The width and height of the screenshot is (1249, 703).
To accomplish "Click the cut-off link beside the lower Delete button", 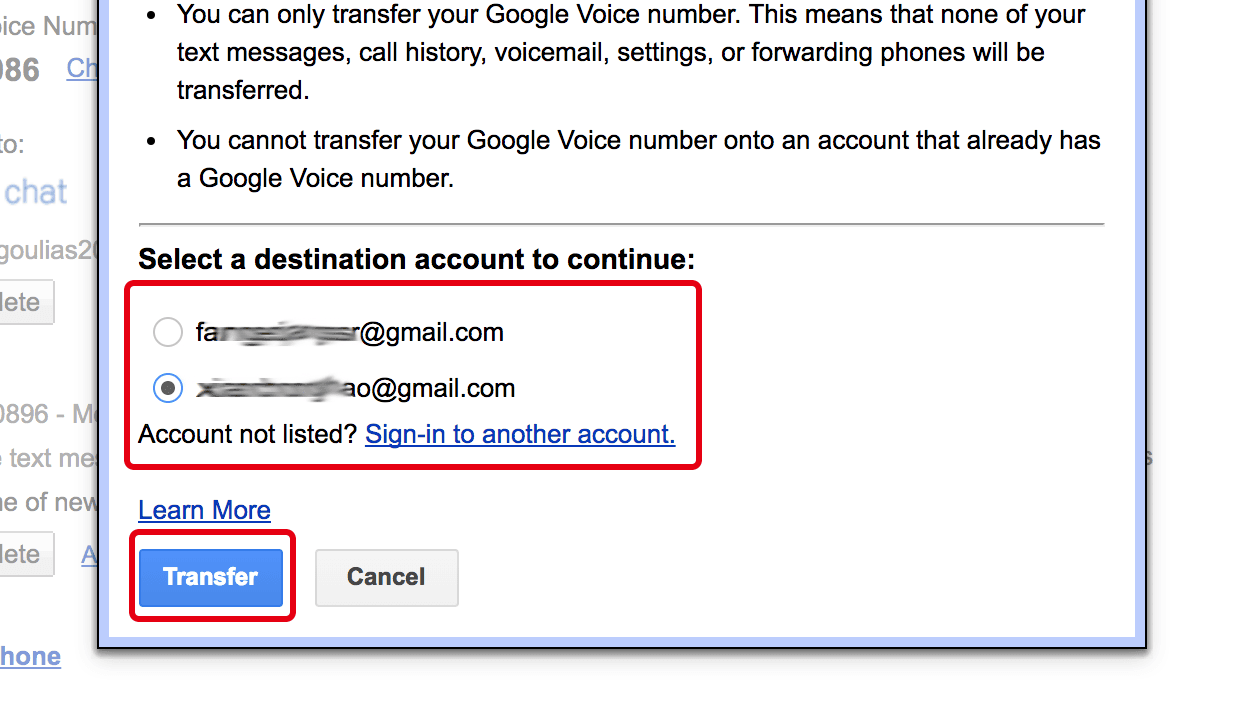I will pos(89,555).
